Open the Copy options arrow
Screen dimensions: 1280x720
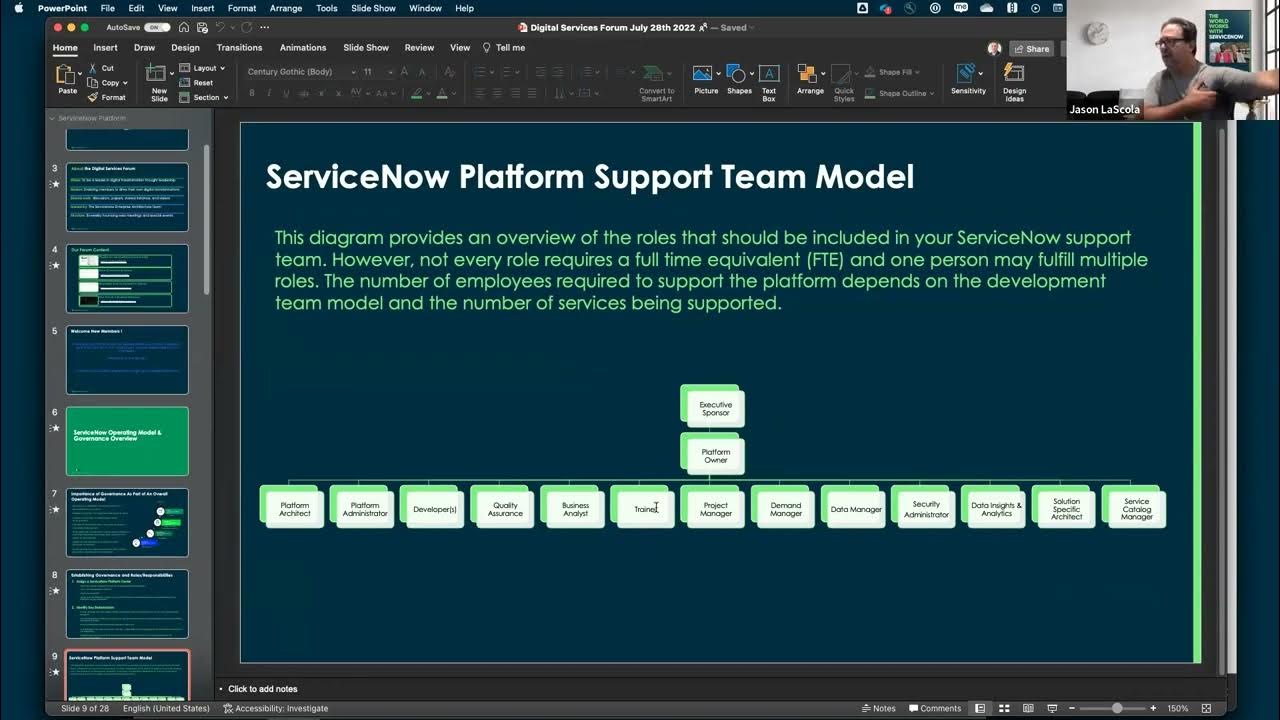pyautogui.click(x=127, y=83)
